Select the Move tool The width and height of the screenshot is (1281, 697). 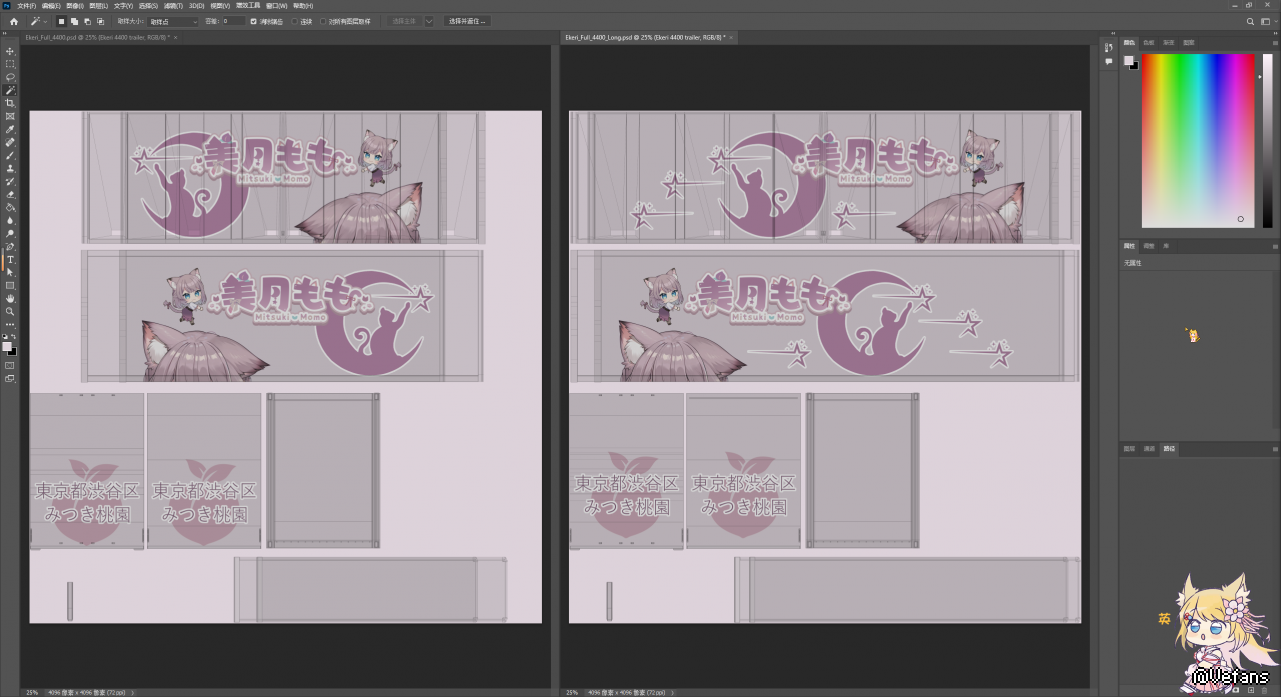pos(10,51)
